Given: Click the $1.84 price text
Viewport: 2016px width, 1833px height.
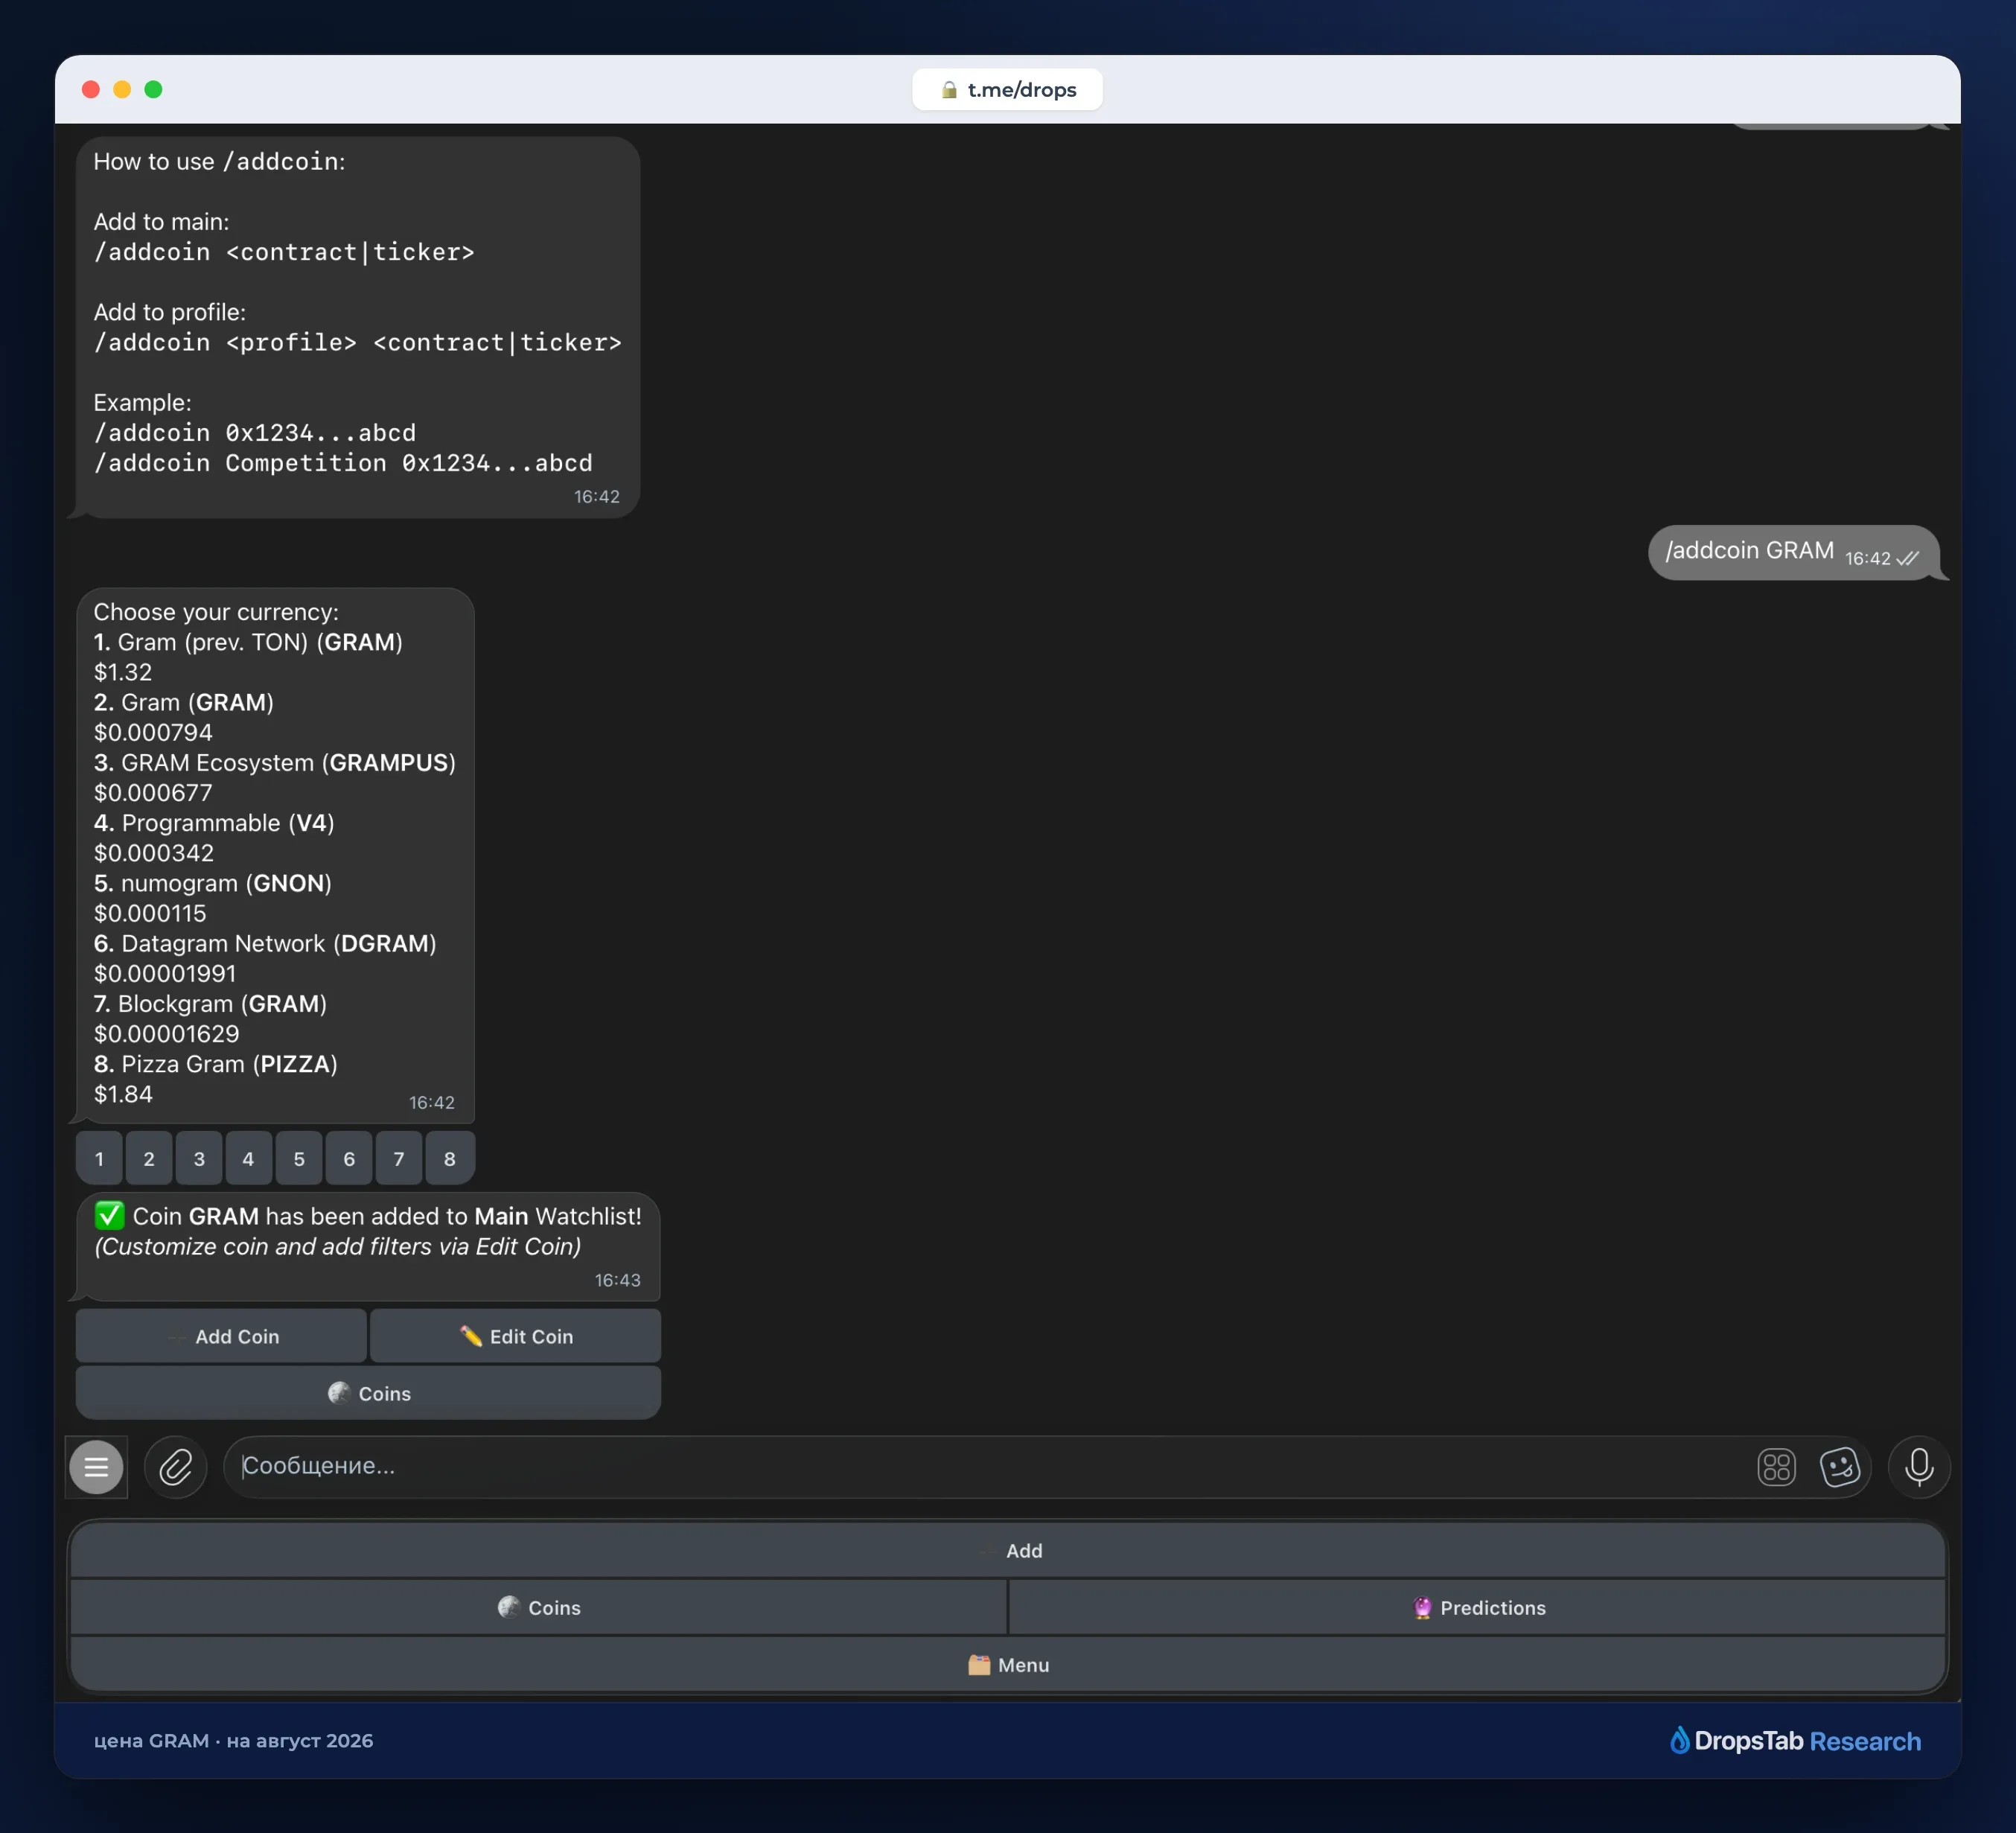Looking at the screenshot, I should coord(123,1094).
